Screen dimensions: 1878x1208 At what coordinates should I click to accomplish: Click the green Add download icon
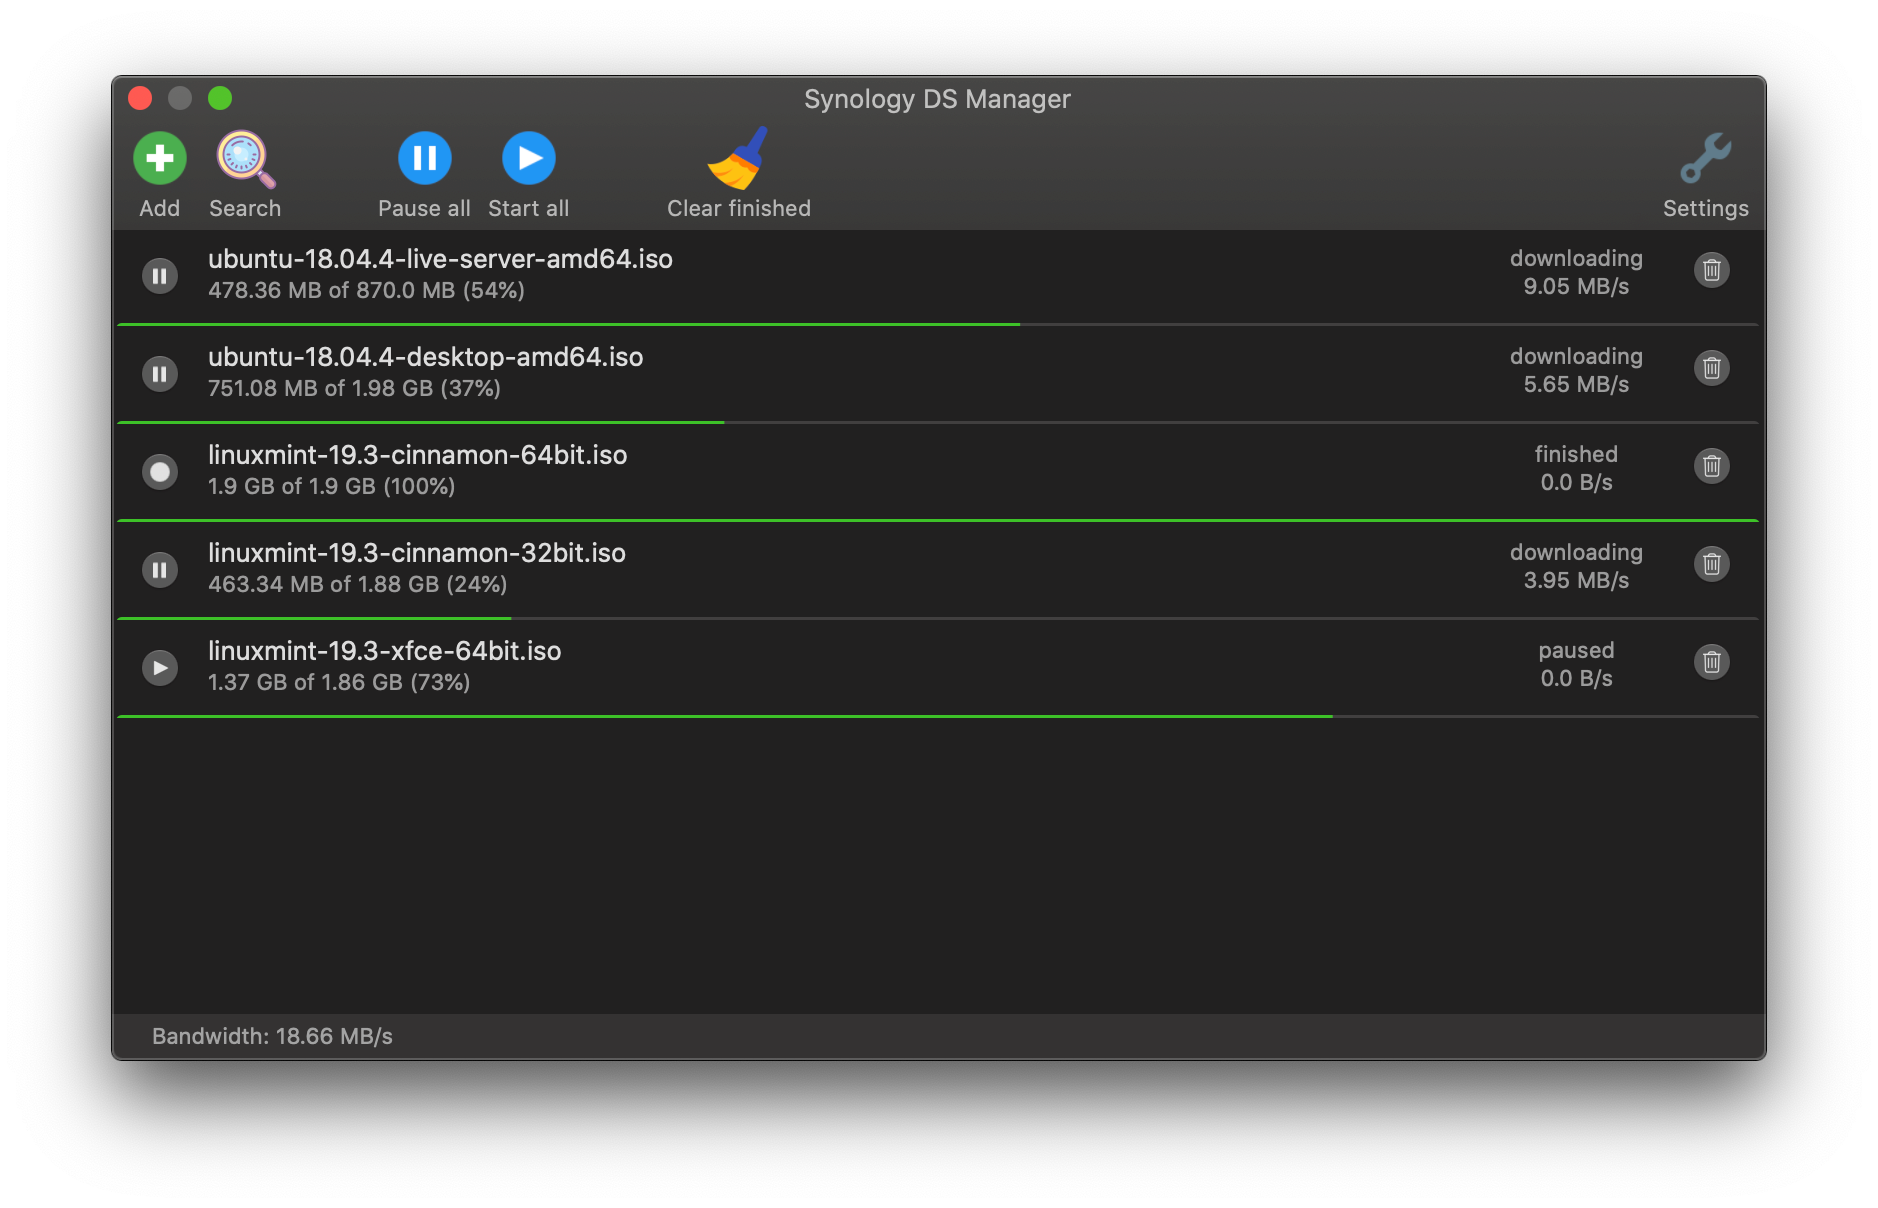(x=160, y=158)
